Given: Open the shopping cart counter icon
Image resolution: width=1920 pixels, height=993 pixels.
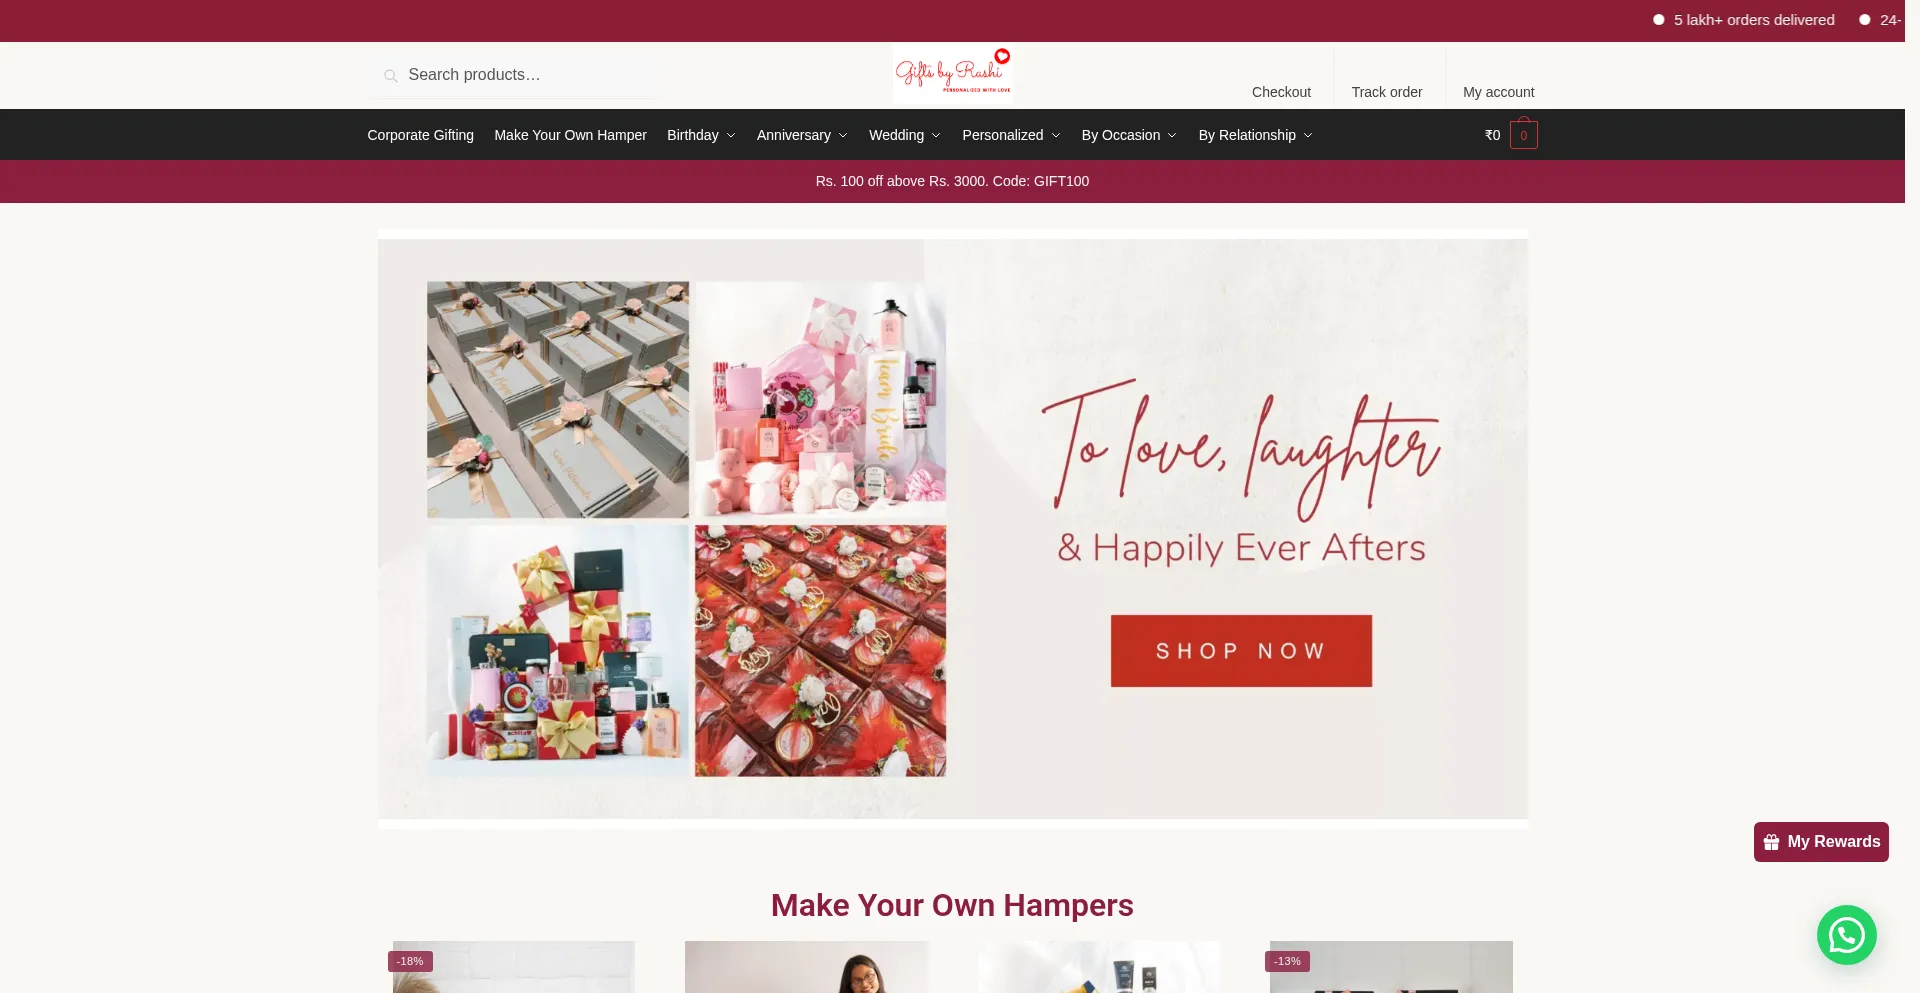Looking at the screenshot, I should 1523,135.
